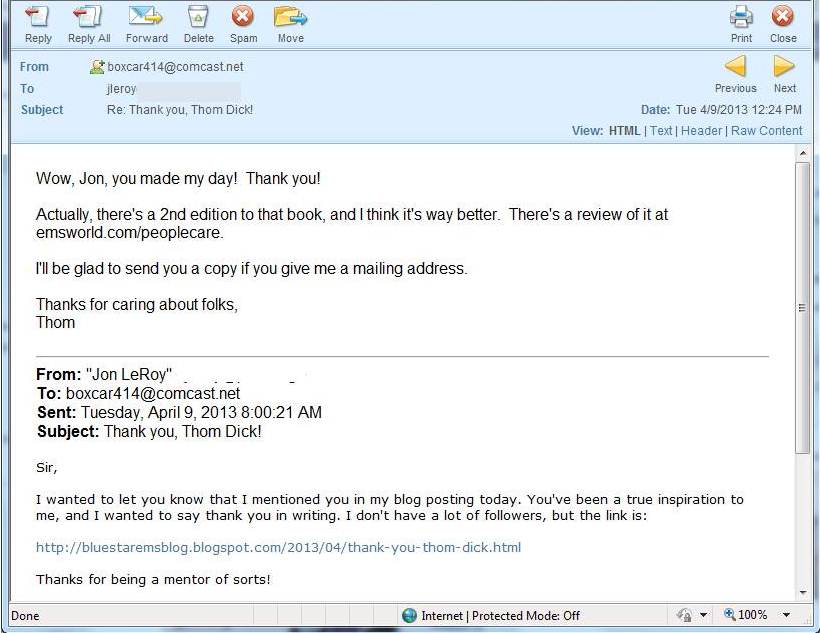Show Raw Content view
Image resolution: width=820 pixels, height=633 pixels.
point(766,131)
